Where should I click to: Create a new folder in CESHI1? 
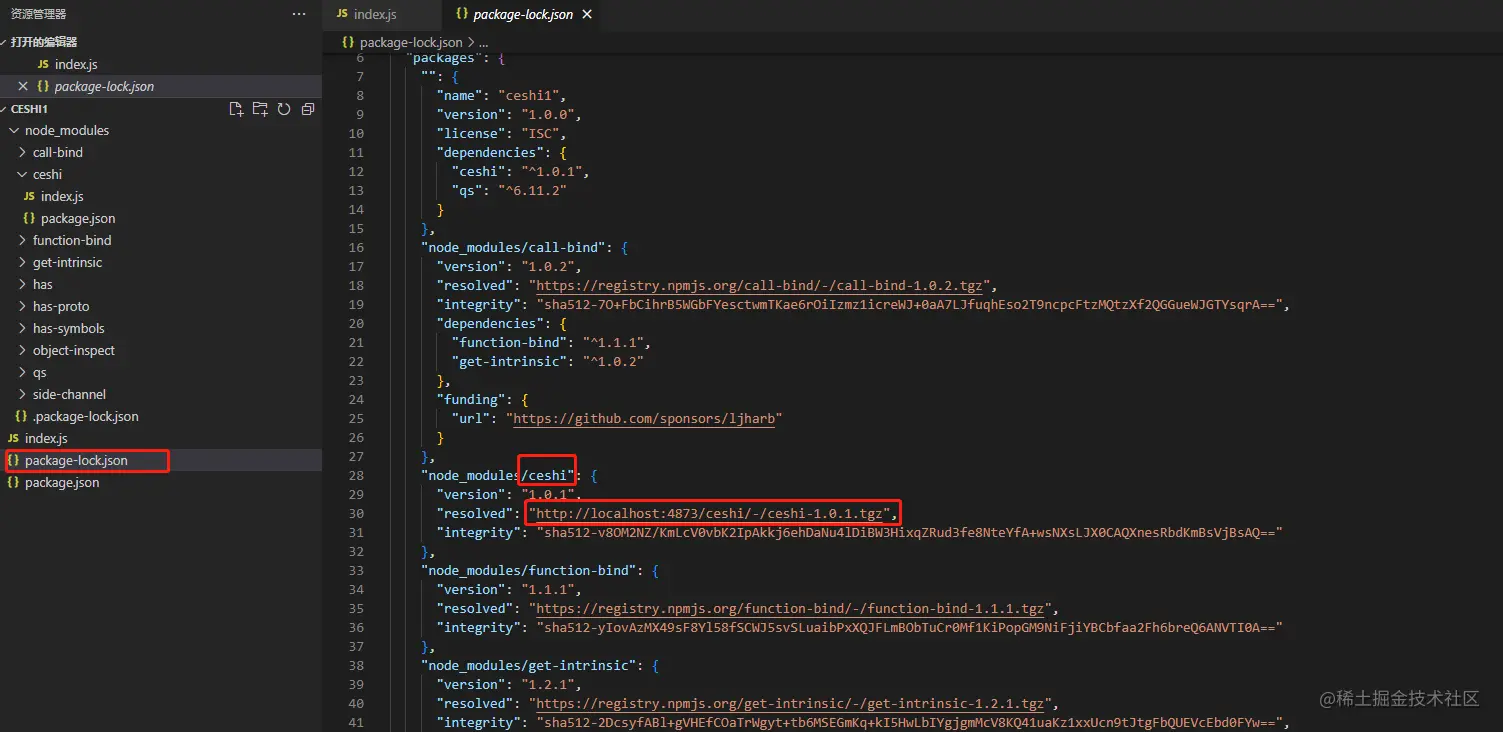(260, 109)
